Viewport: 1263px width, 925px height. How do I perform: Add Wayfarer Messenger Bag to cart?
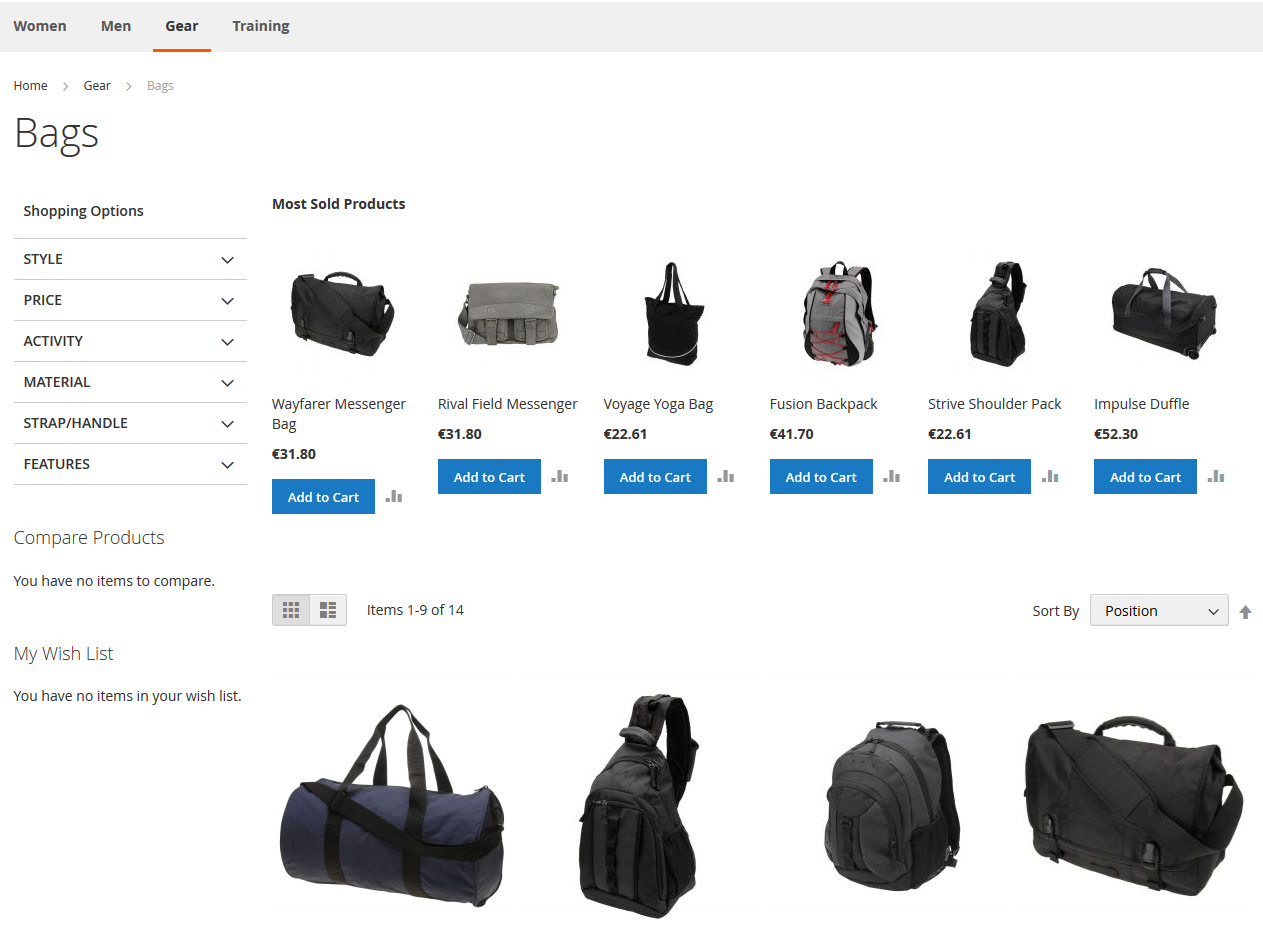click(x=323, y=497)
